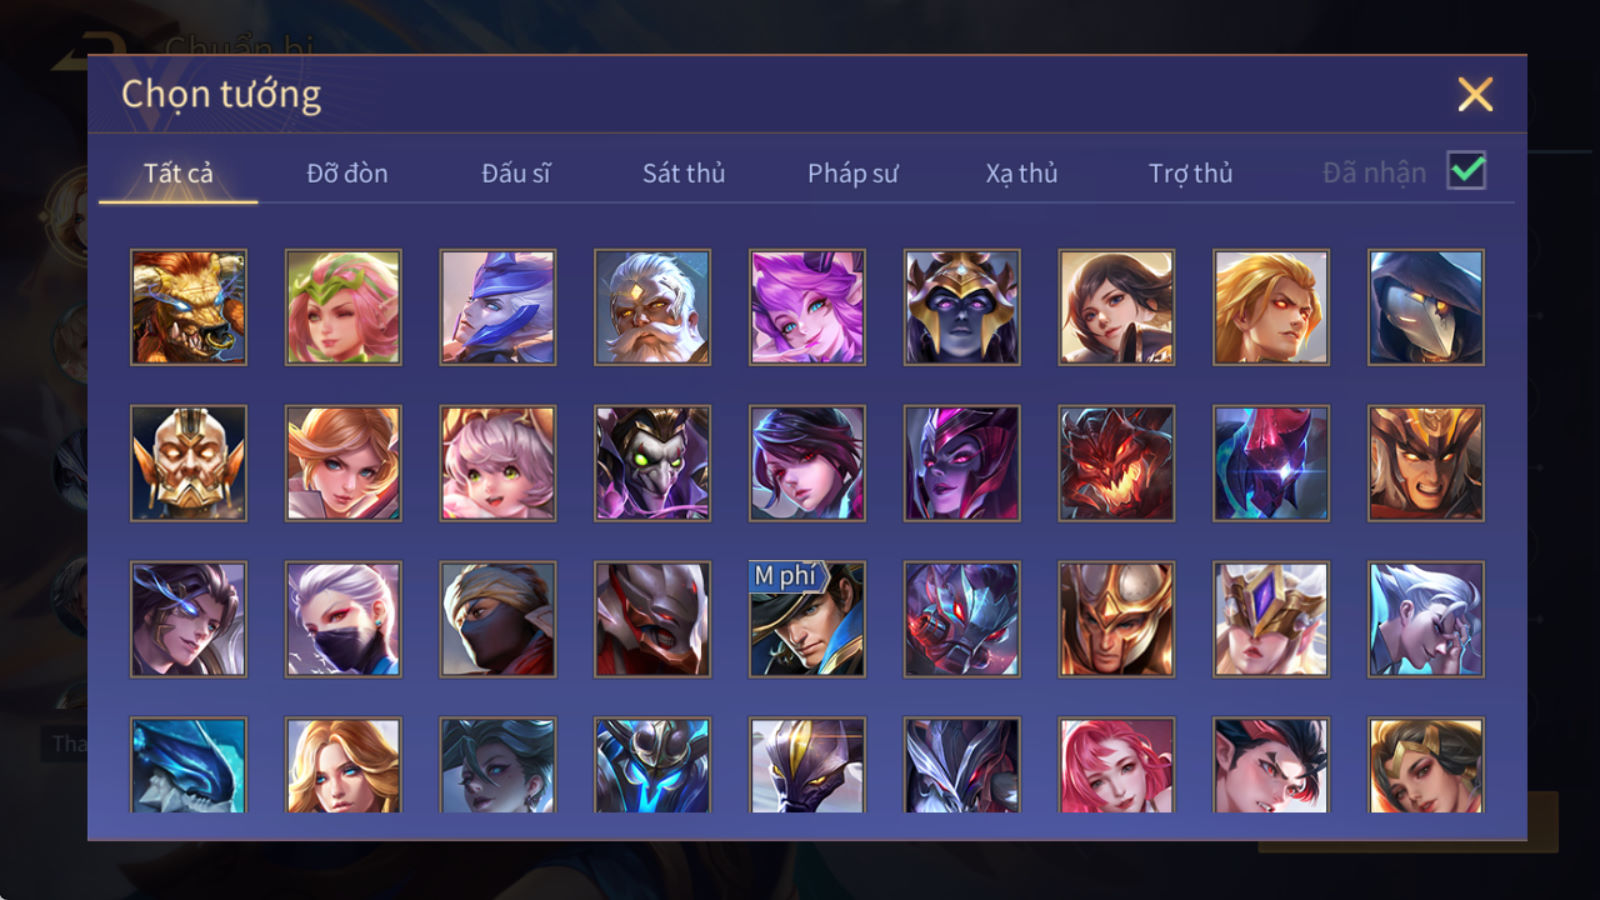Choose the white-bearded old man hero
This screenshot has height=900, width=1600.
coord(652,307)
